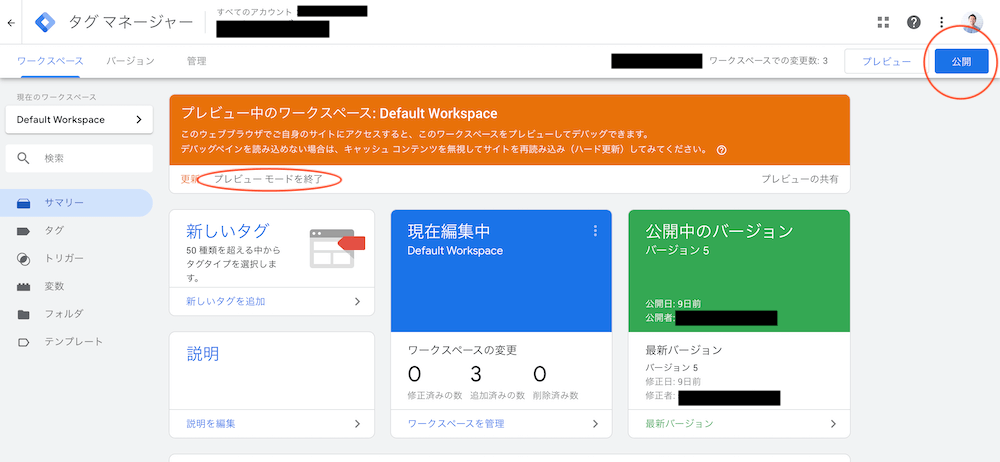Click the トリガー sidebar icon

(24, 258)
